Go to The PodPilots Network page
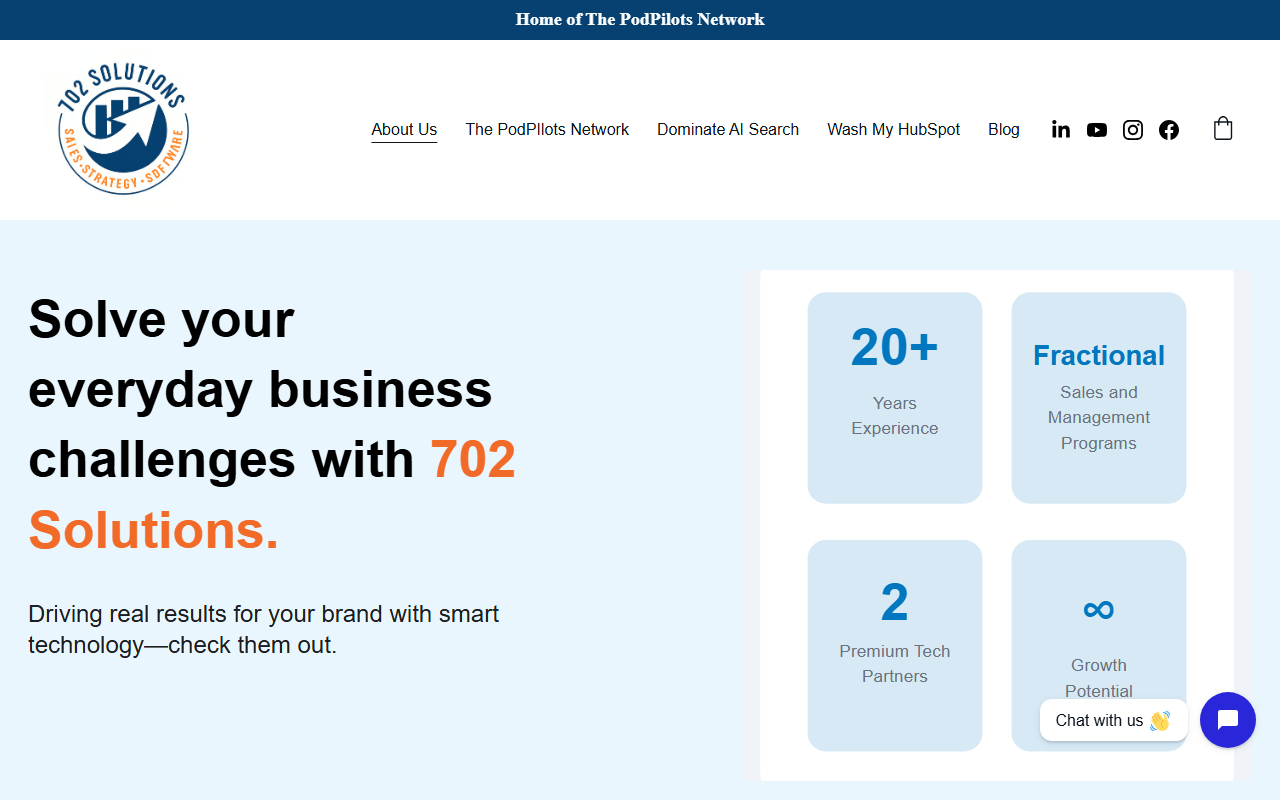Image resolution: width=1280 pixels, height=800 pixels. 547,129
